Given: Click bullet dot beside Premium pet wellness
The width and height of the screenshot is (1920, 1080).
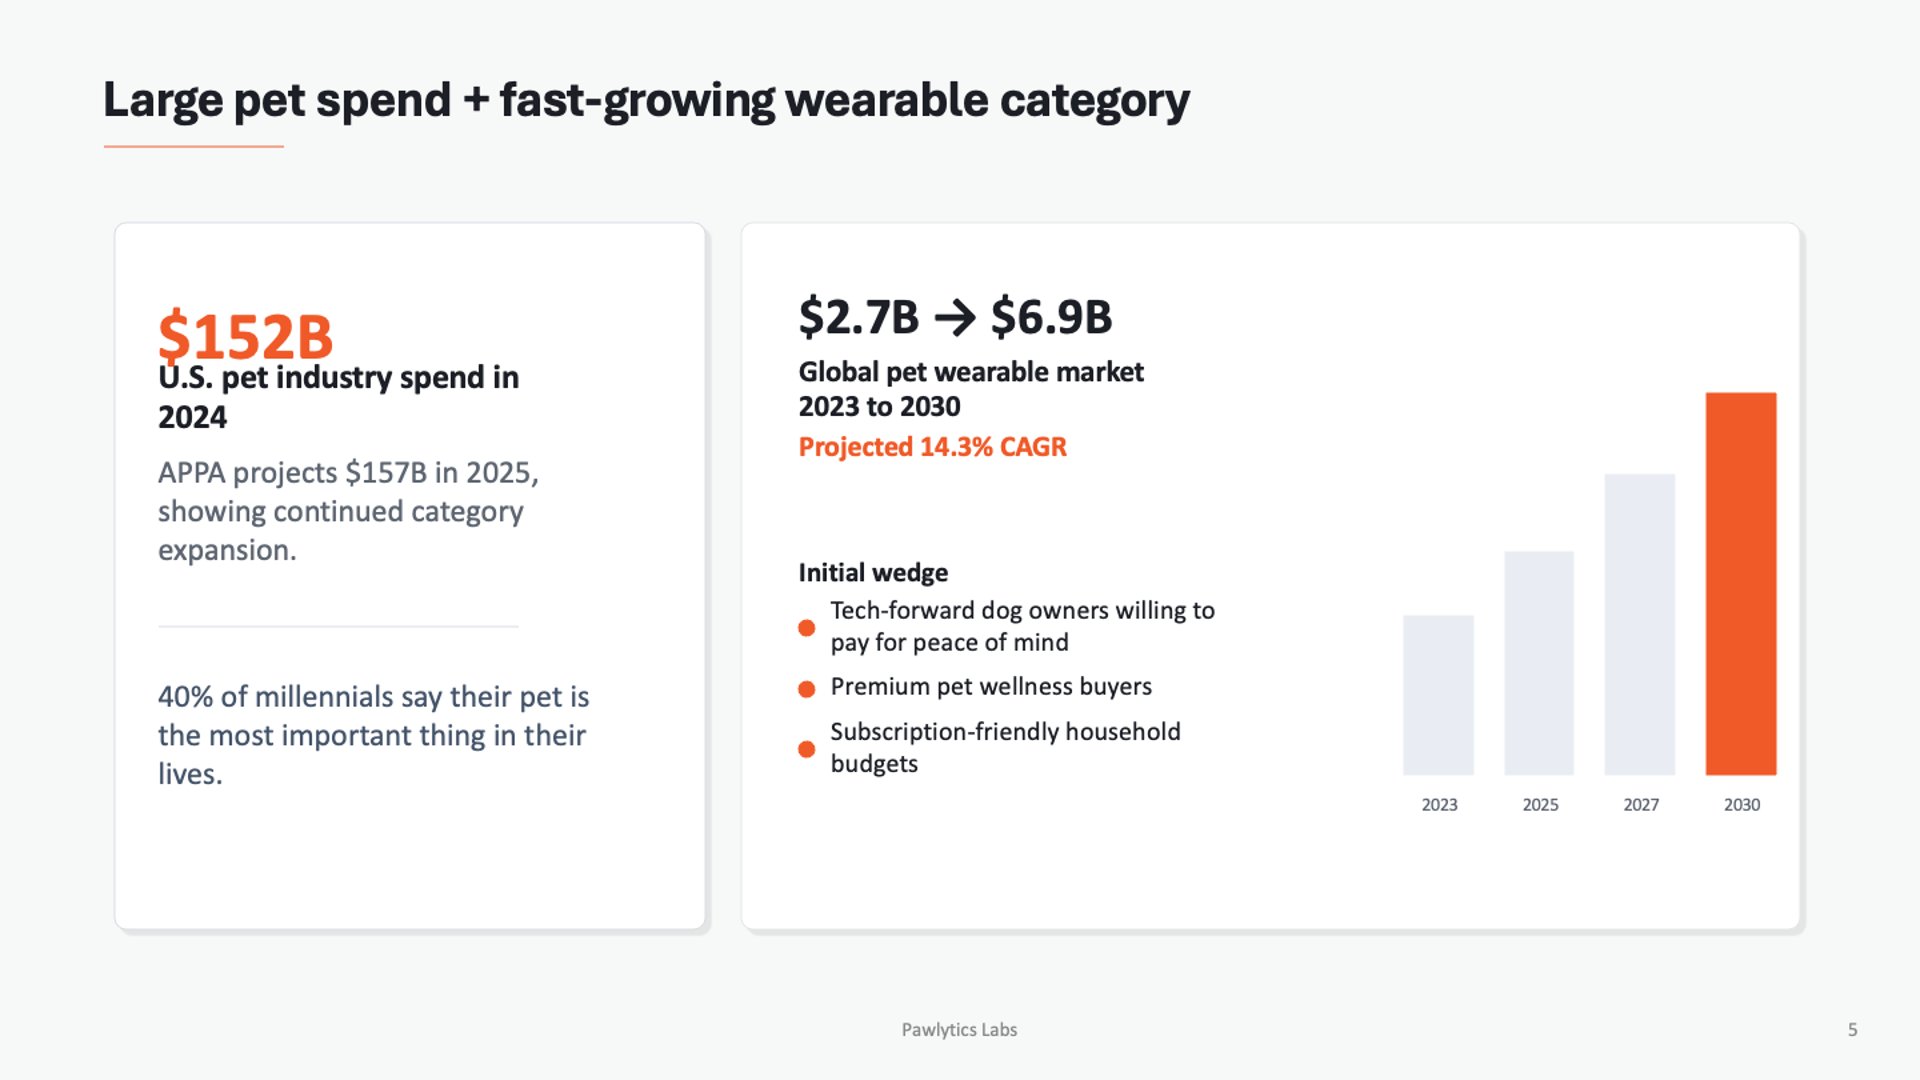Looking at the screenshot, I should (x=806, y=688).
